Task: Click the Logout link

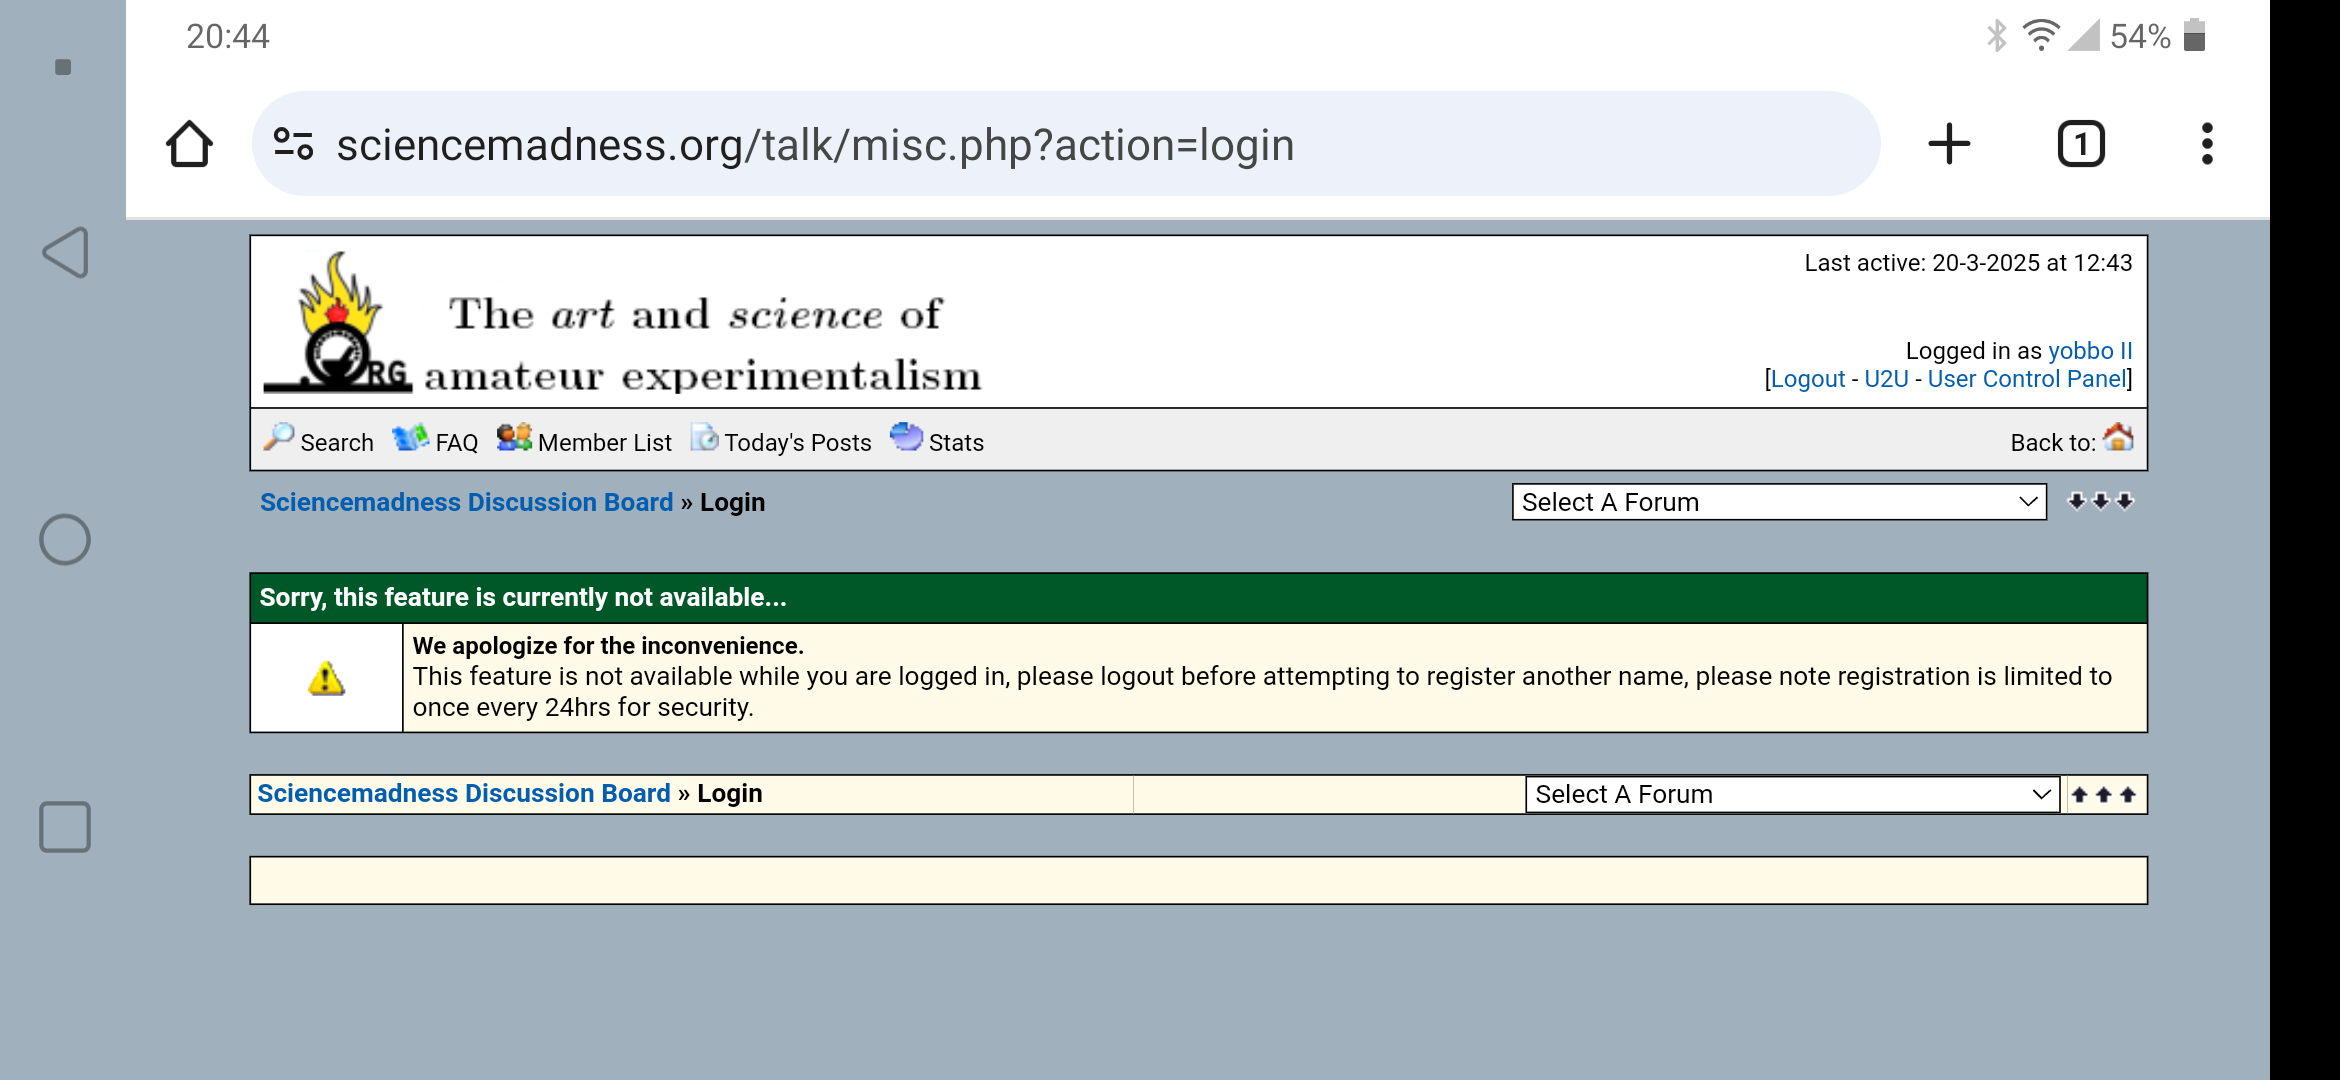Action: (1807, 379)
